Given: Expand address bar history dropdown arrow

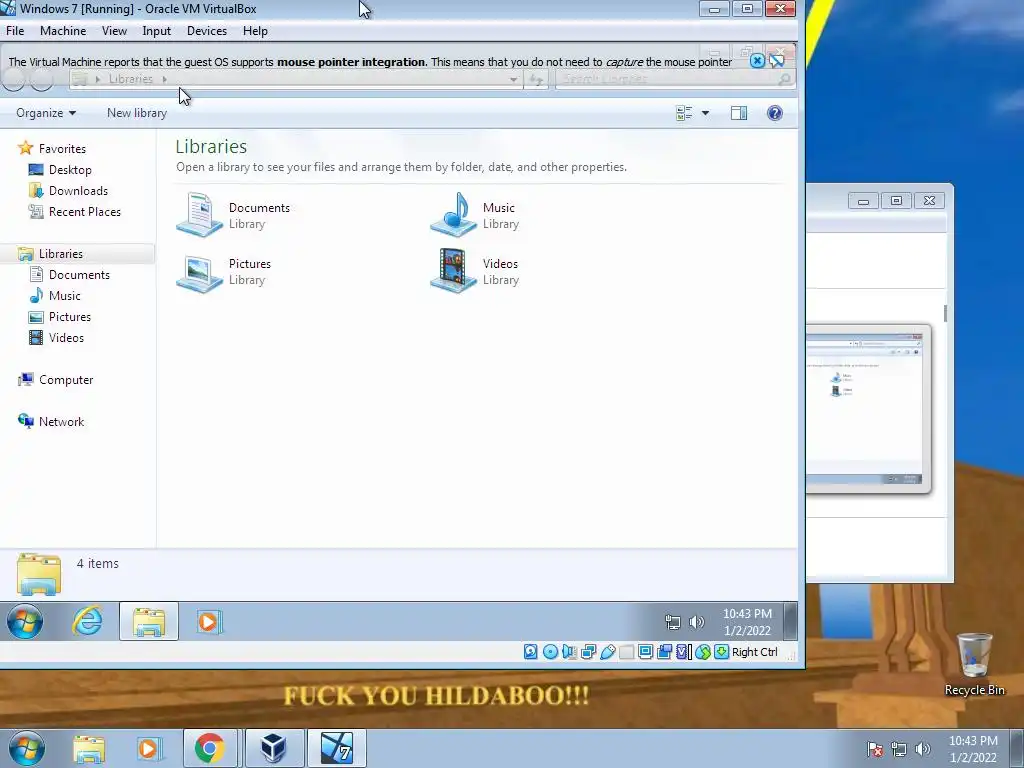Looking at the screenshot, I should (513, 80).
